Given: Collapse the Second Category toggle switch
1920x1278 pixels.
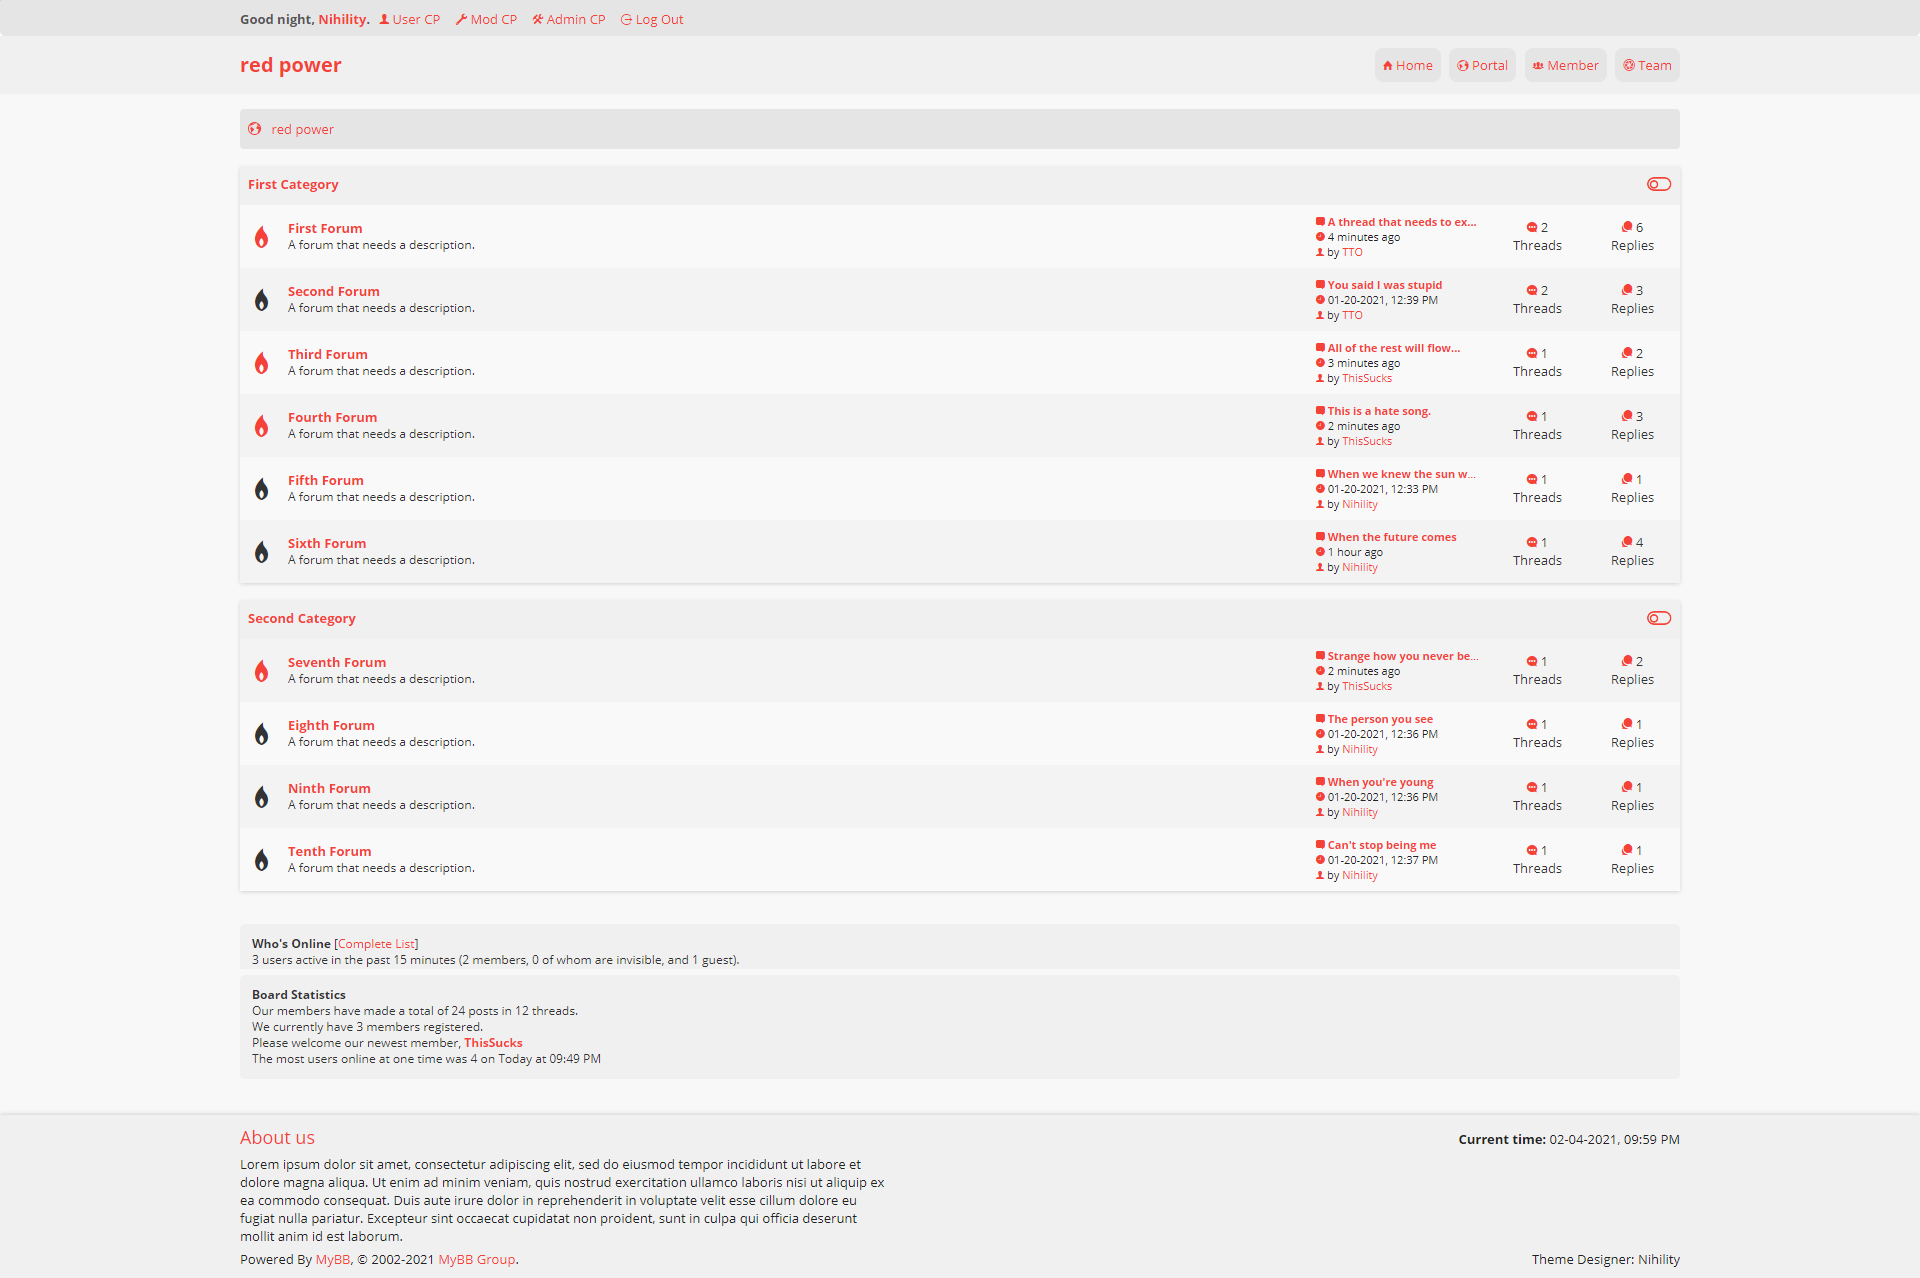Looking at the screenshot, I should pos(1658,618).
